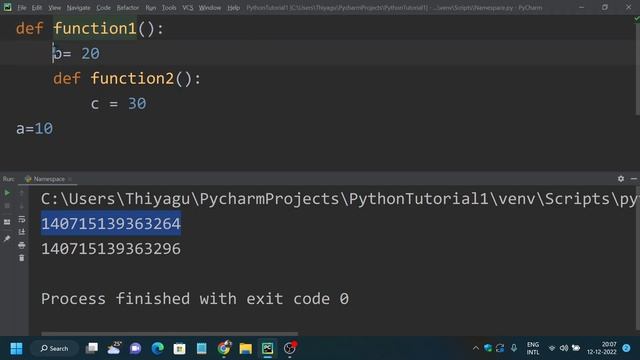Open the Refactor menu
This screenshot has height=360, width=640.
128,8
